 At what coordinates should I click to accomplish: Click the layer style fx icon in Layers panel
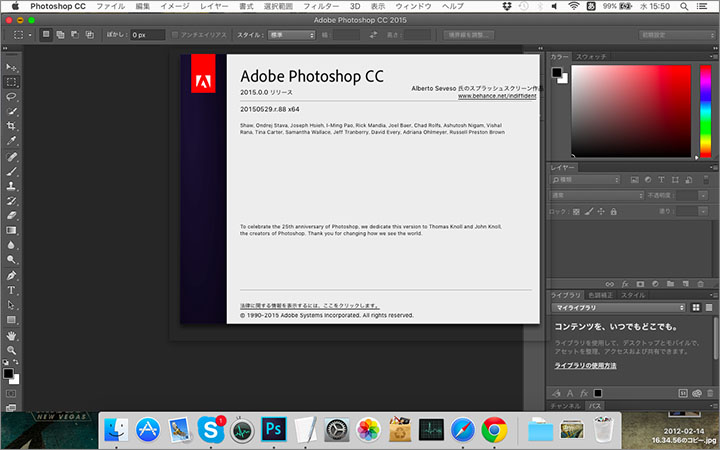click(625, 284)
